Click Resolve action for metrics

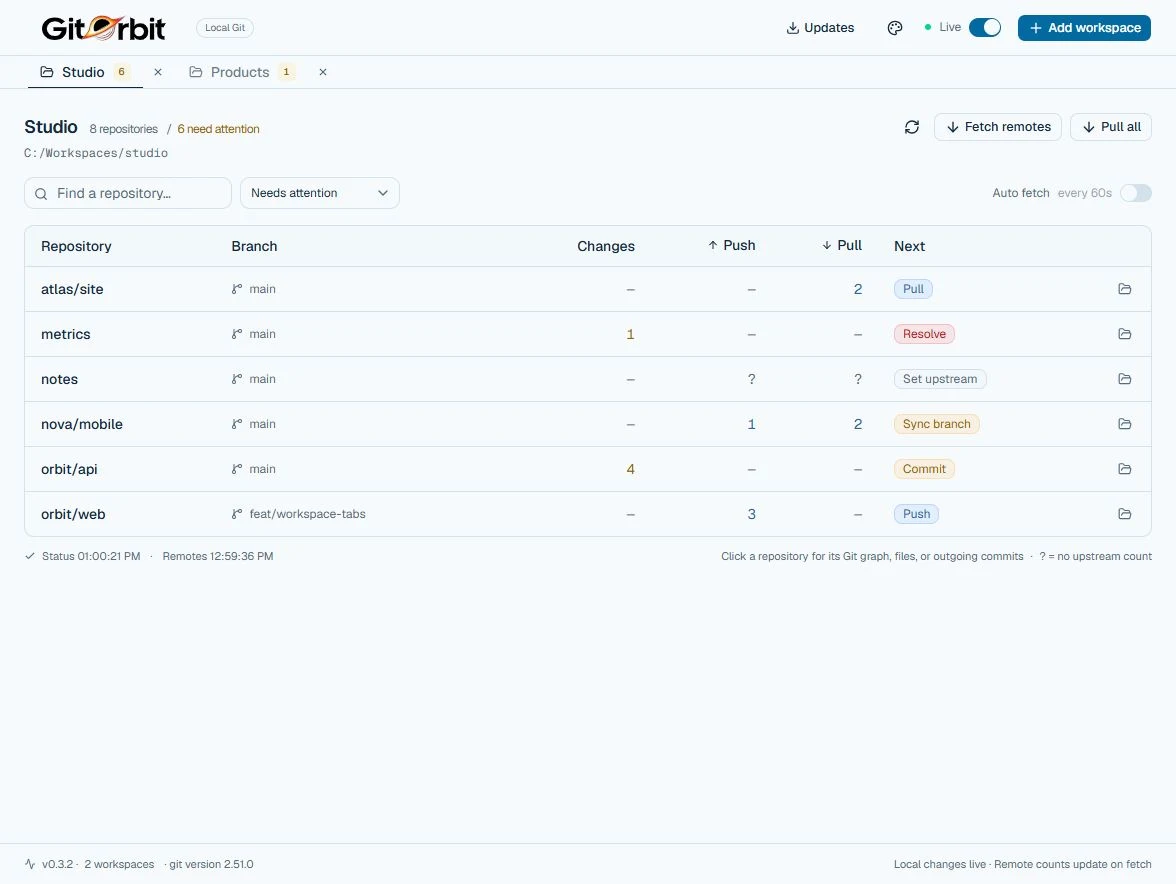(x=924, y=334)
